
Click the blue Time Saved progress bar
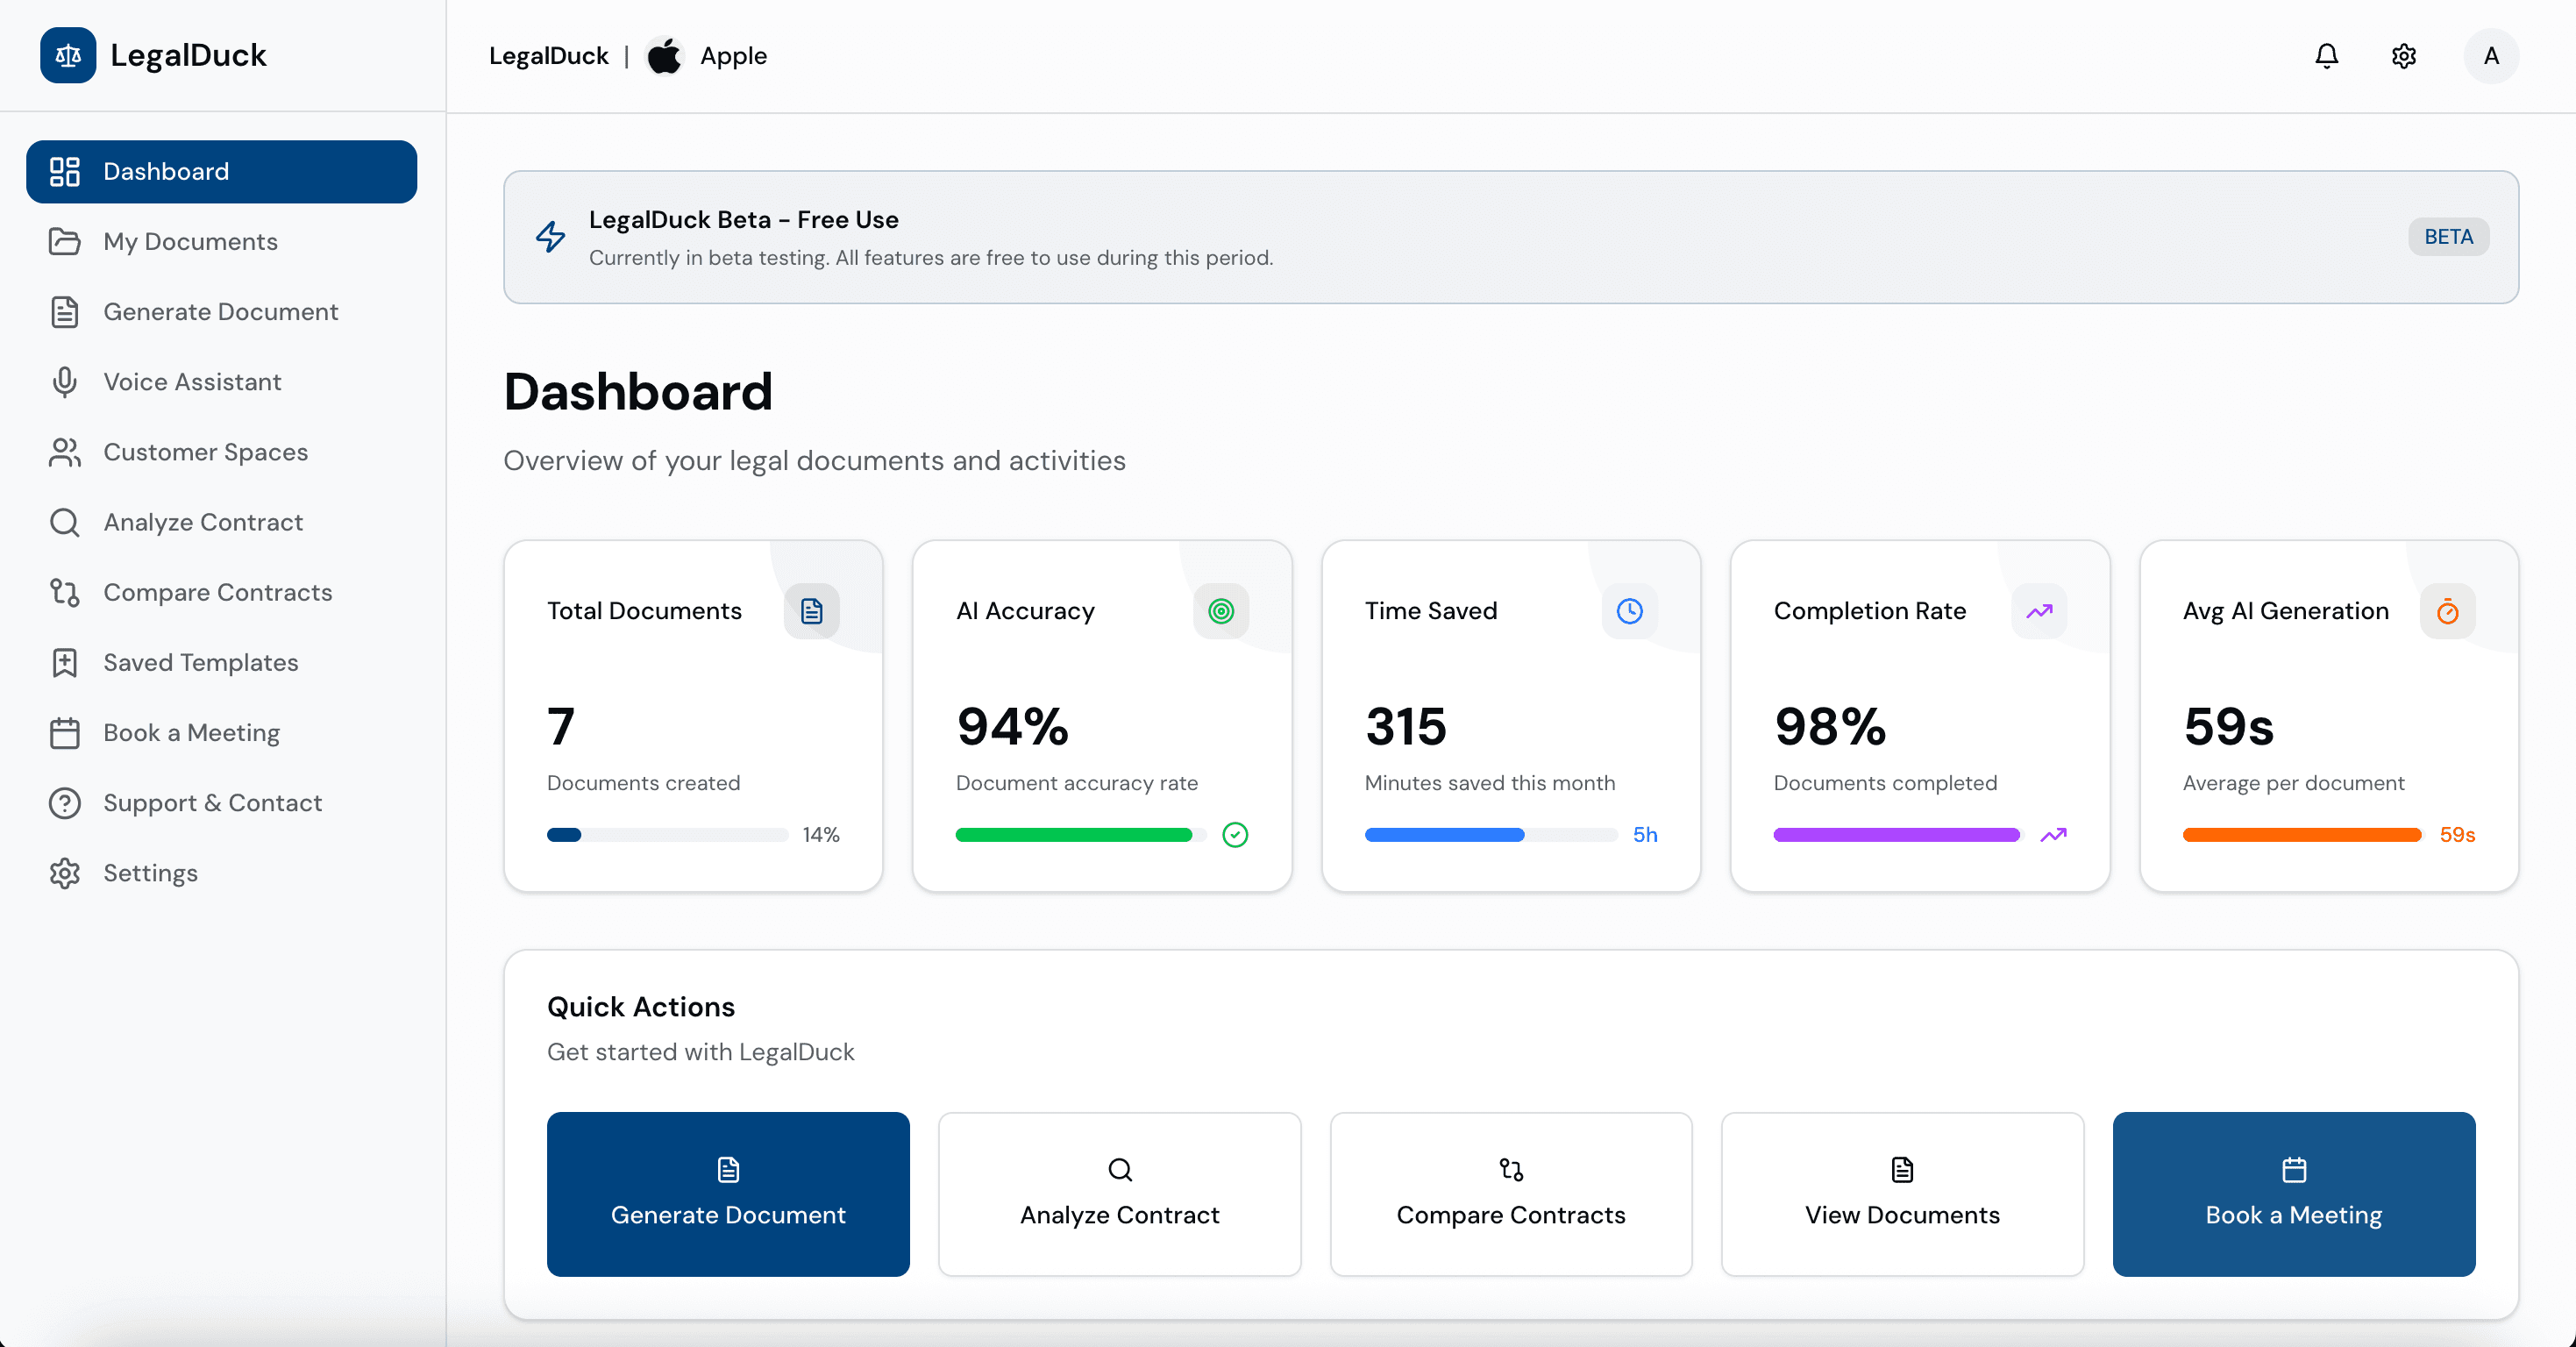pyautogui.click(x=1490, y=835)
